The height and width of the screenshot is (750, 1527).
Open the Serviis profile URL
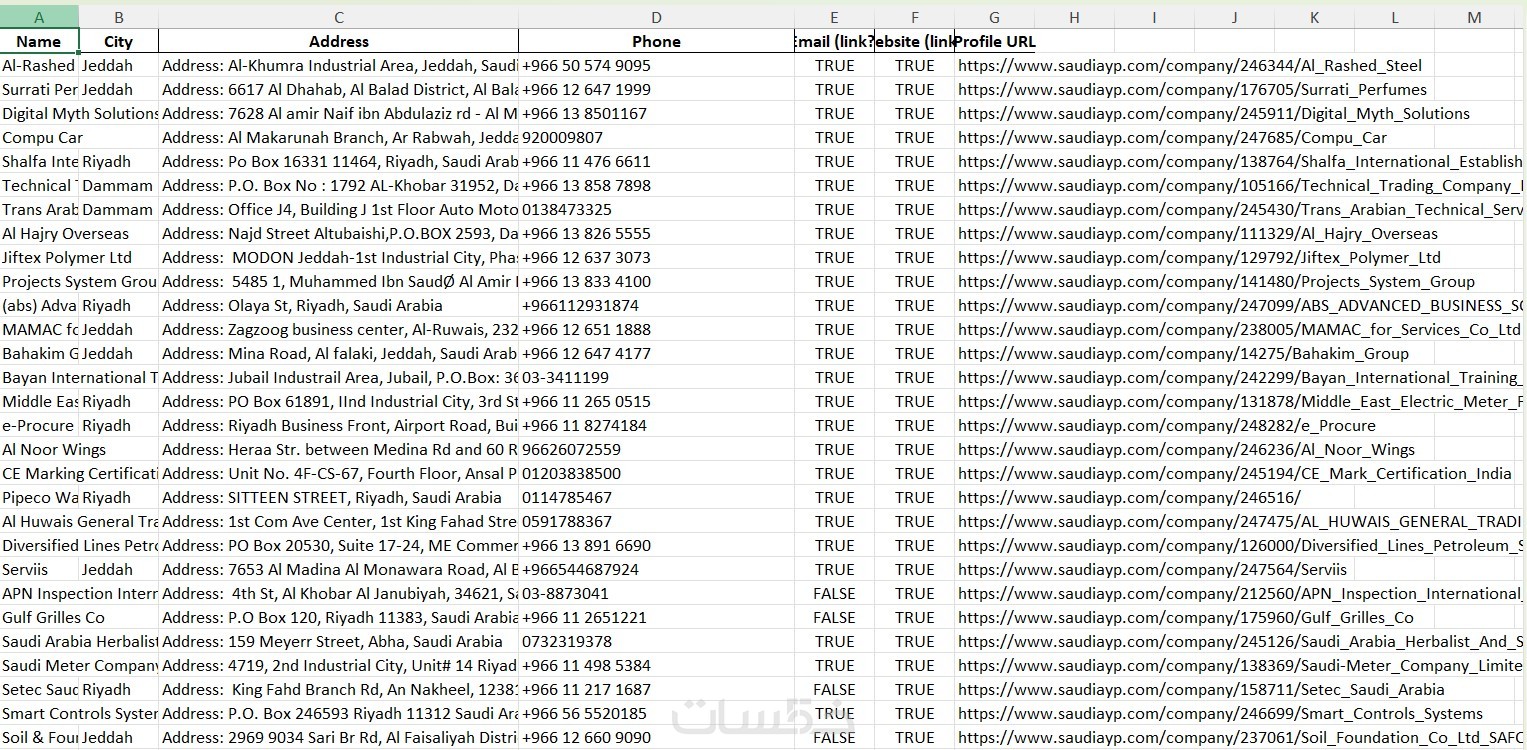[x=1152, y=569]
